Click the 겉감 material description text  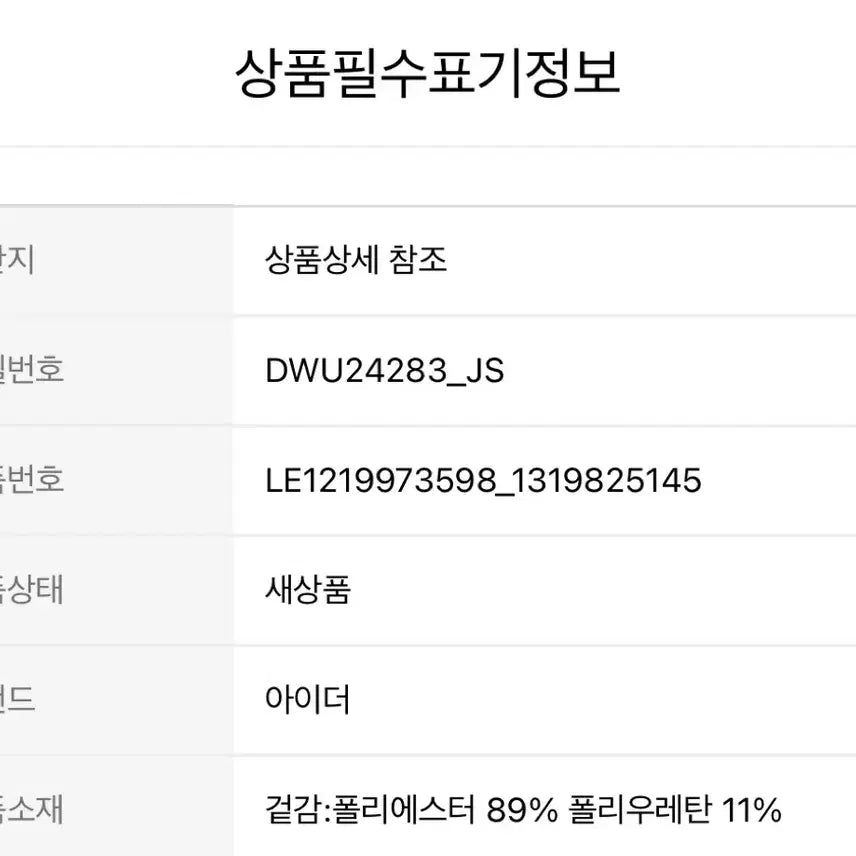523,809
